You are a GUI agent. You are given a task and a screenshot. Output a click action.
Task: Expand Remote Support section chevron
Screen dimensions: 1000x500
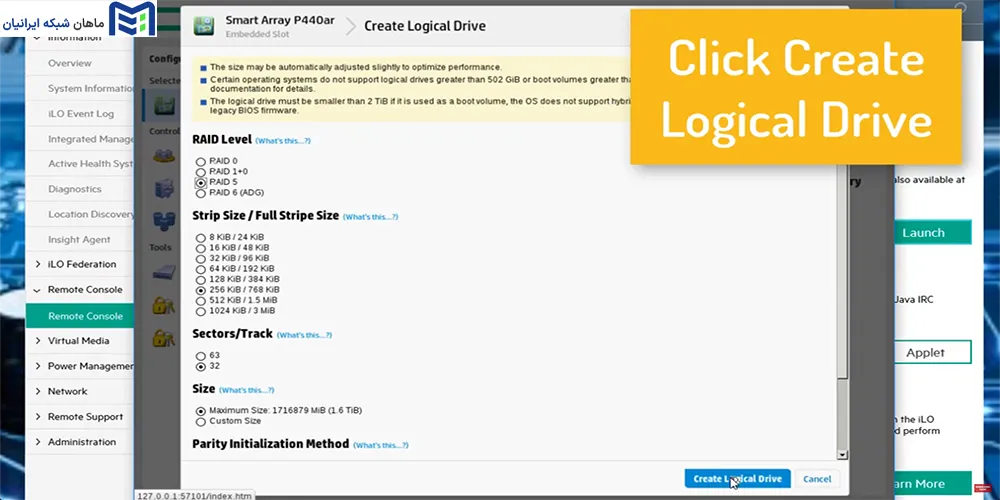[x=38, y=417]
